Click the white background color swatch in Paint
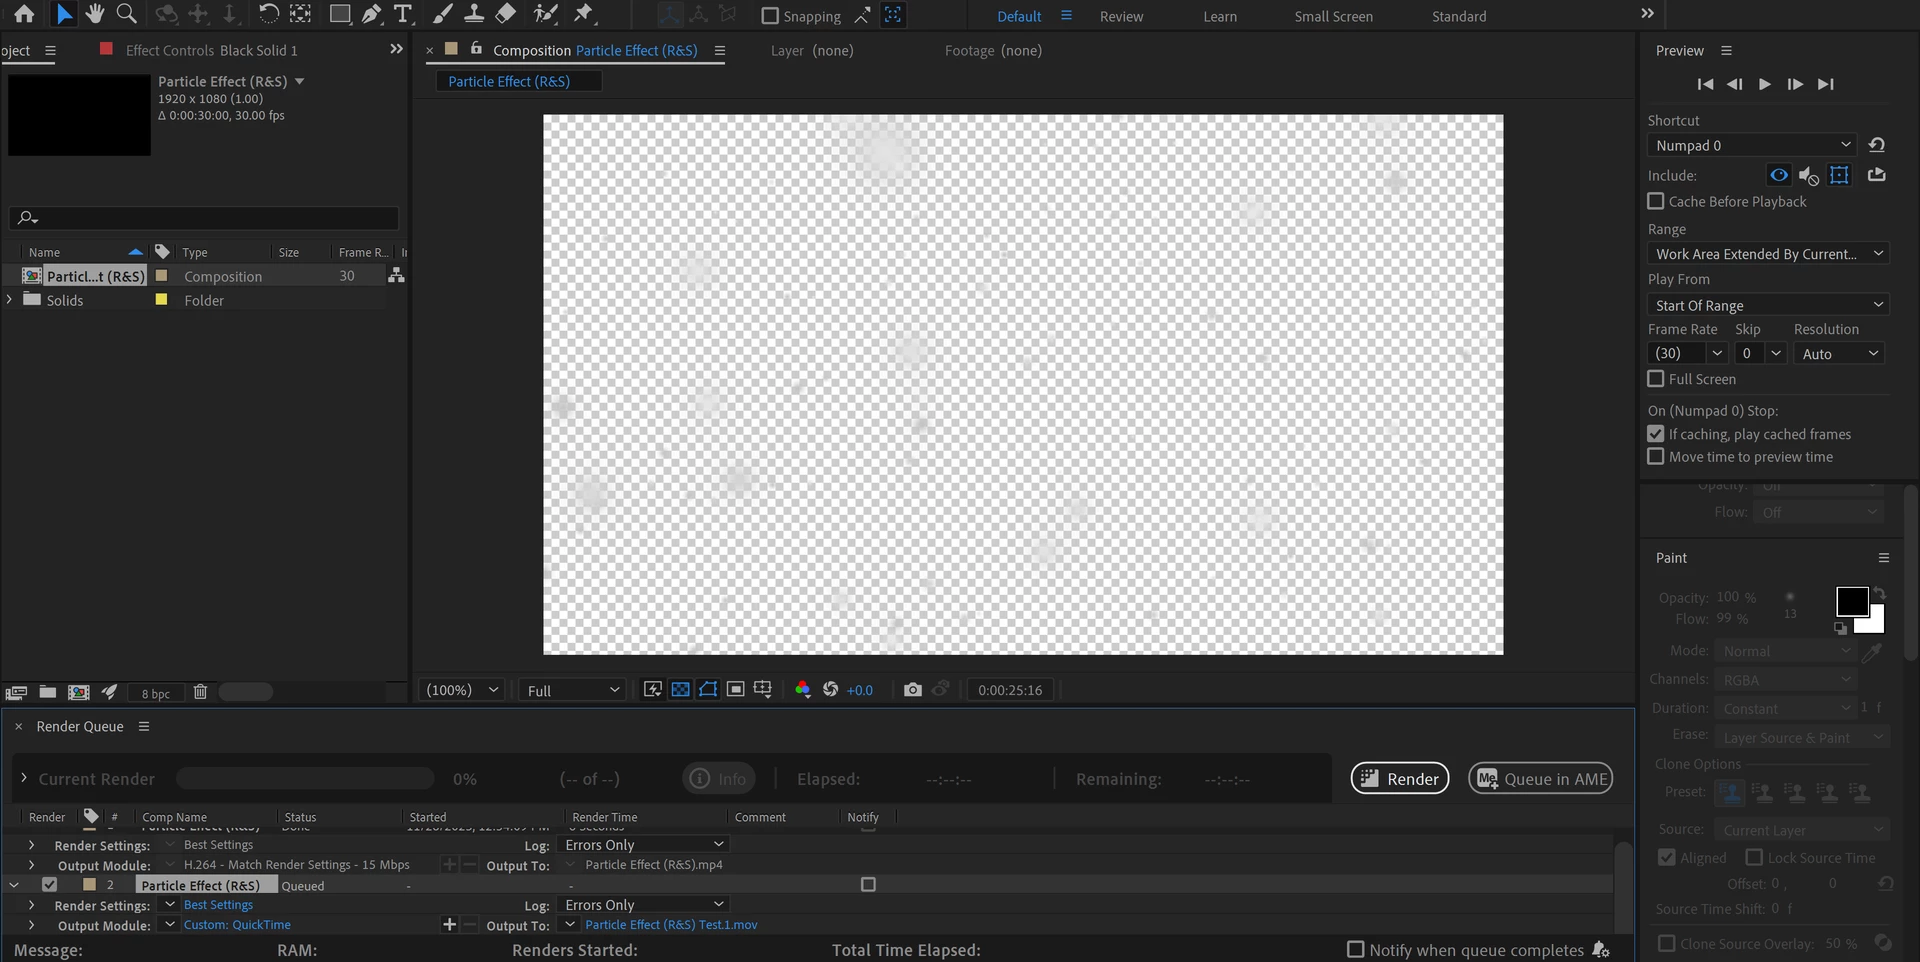Screen dimensions: 1920x962 pyautogui.click(x=1875, y=624)
